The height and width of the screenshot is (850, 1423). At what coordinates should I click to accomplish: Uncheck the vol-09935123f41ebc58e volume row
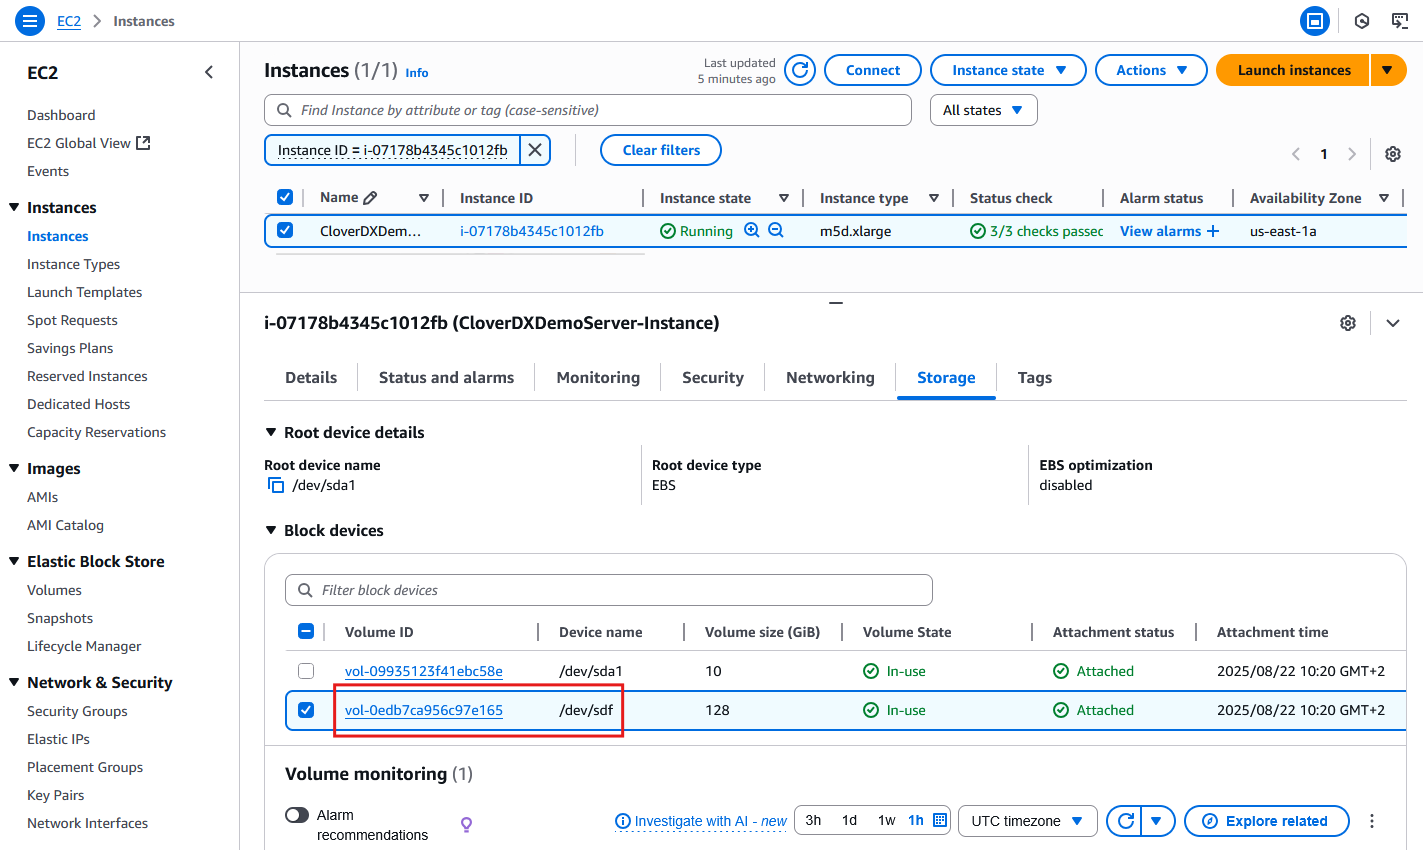306,670
